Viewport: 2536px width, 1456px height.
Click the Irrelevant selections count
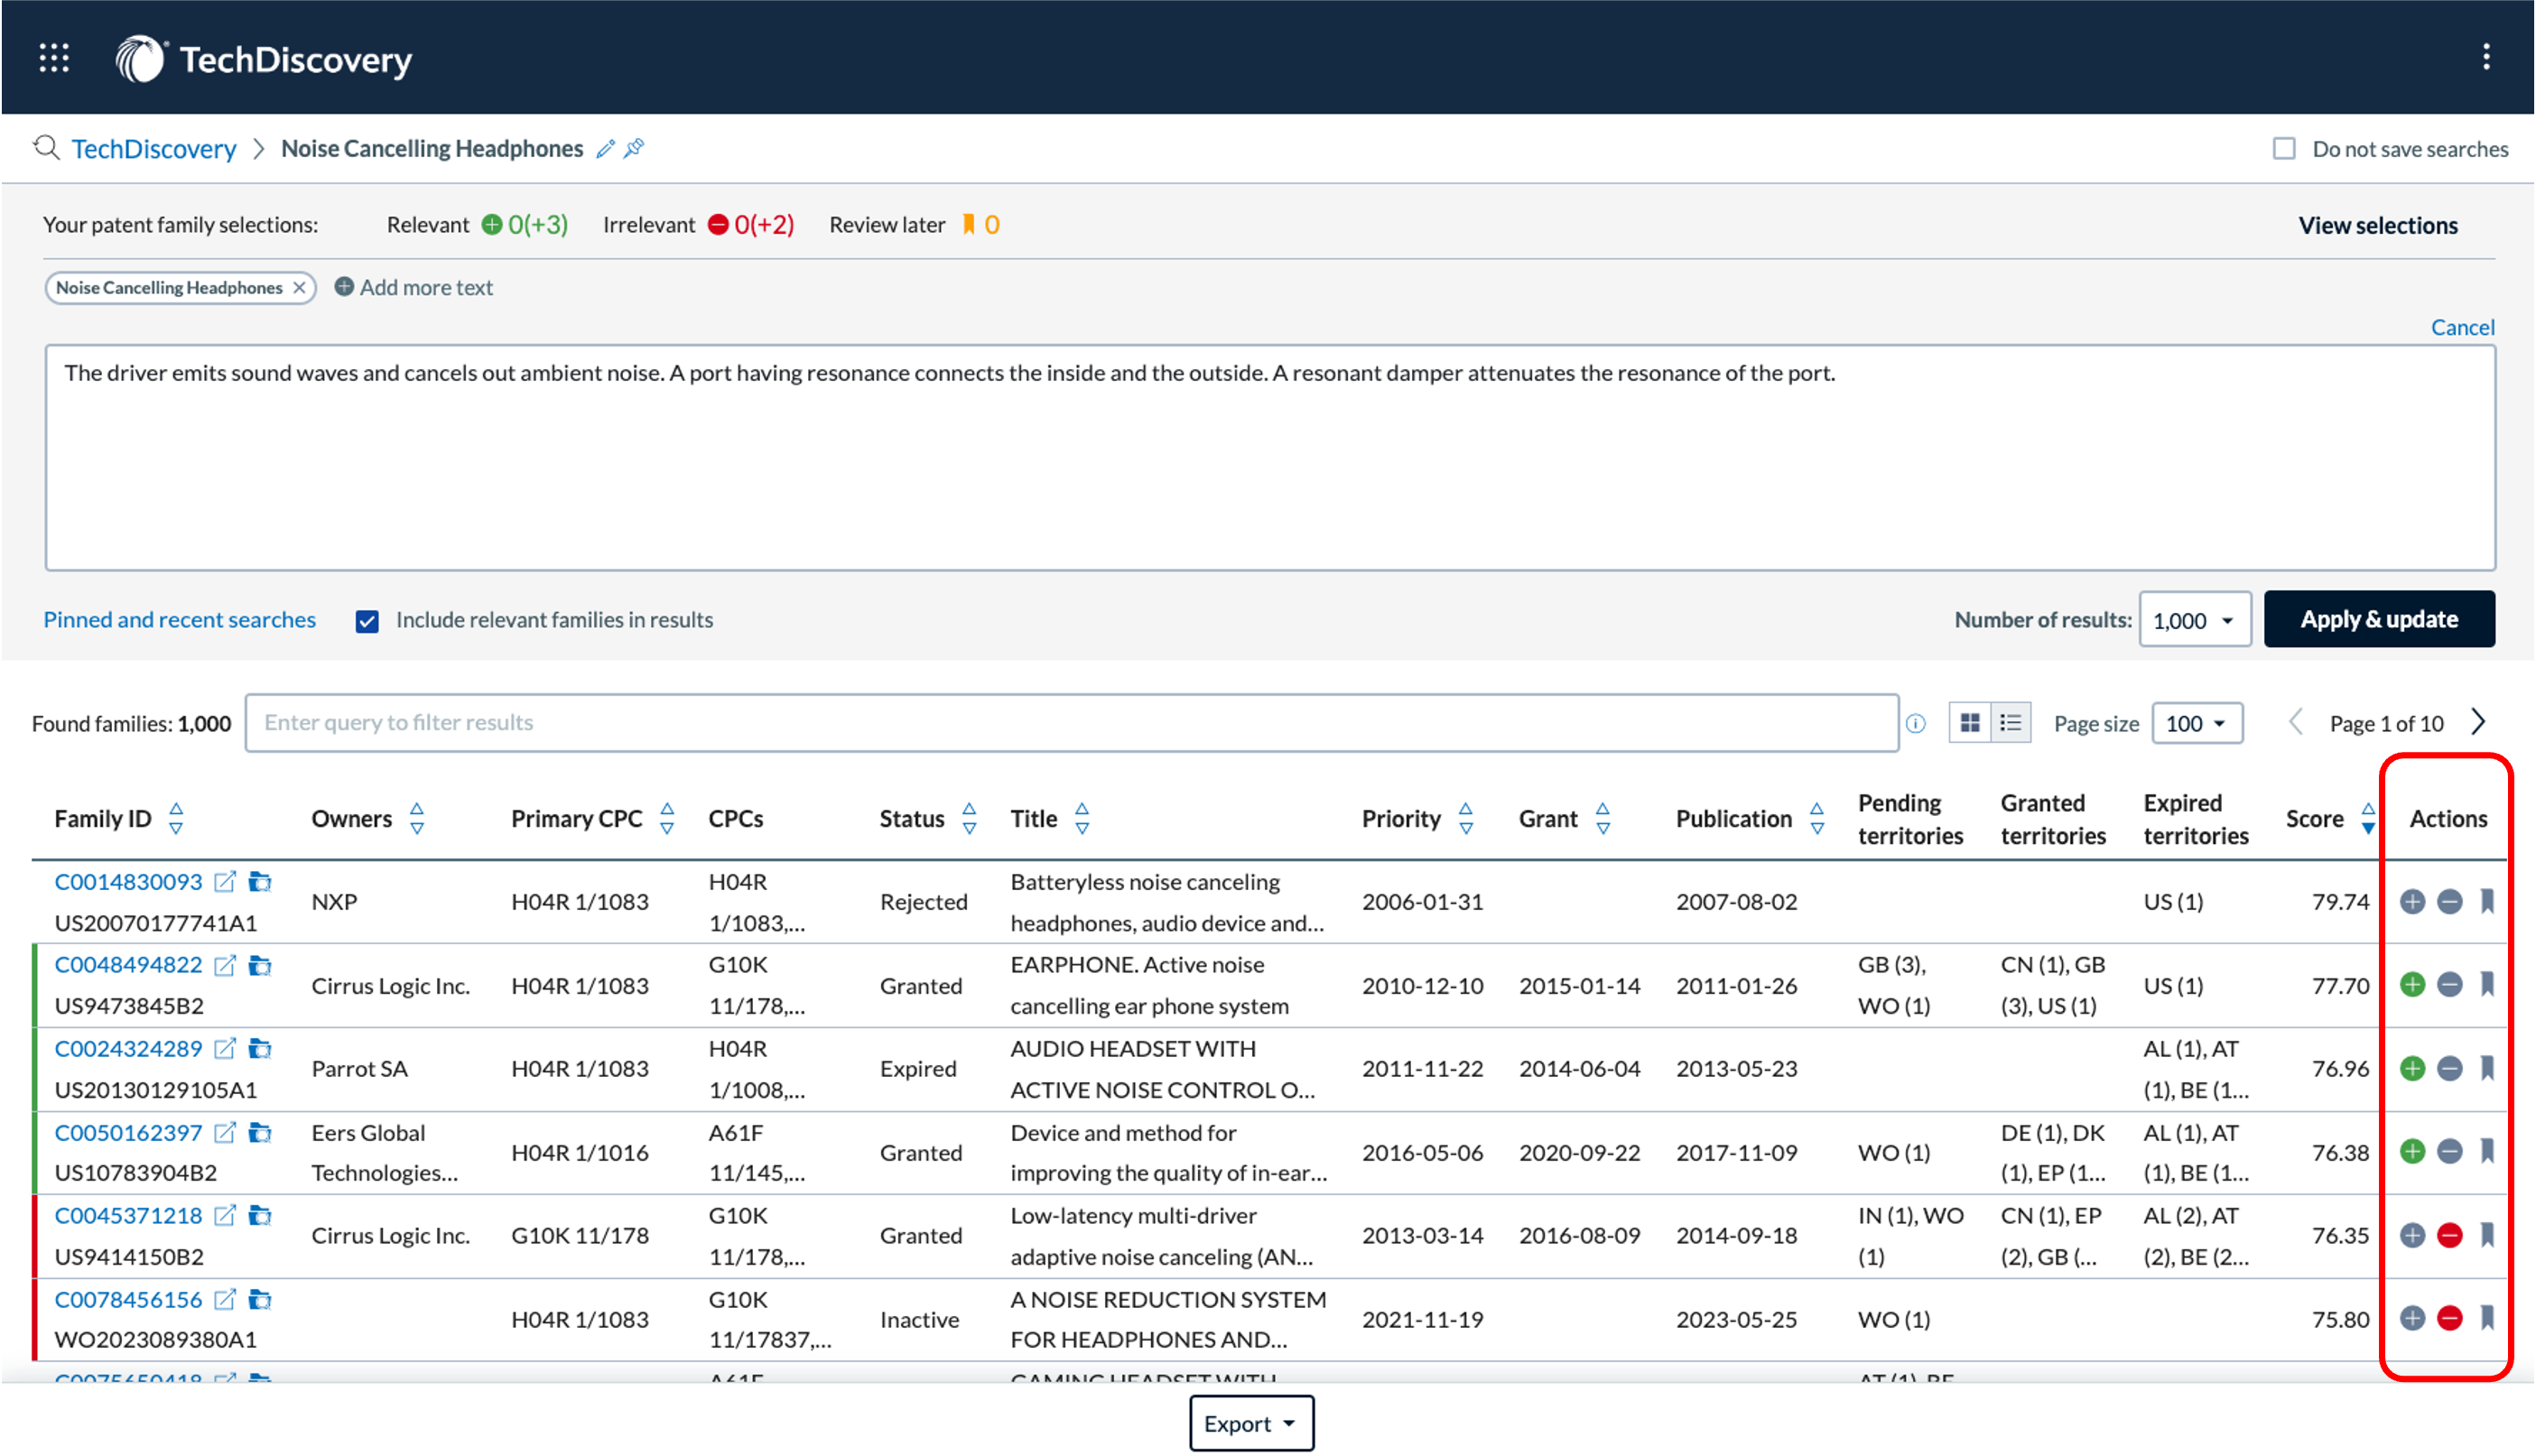(x=764, y=225)
